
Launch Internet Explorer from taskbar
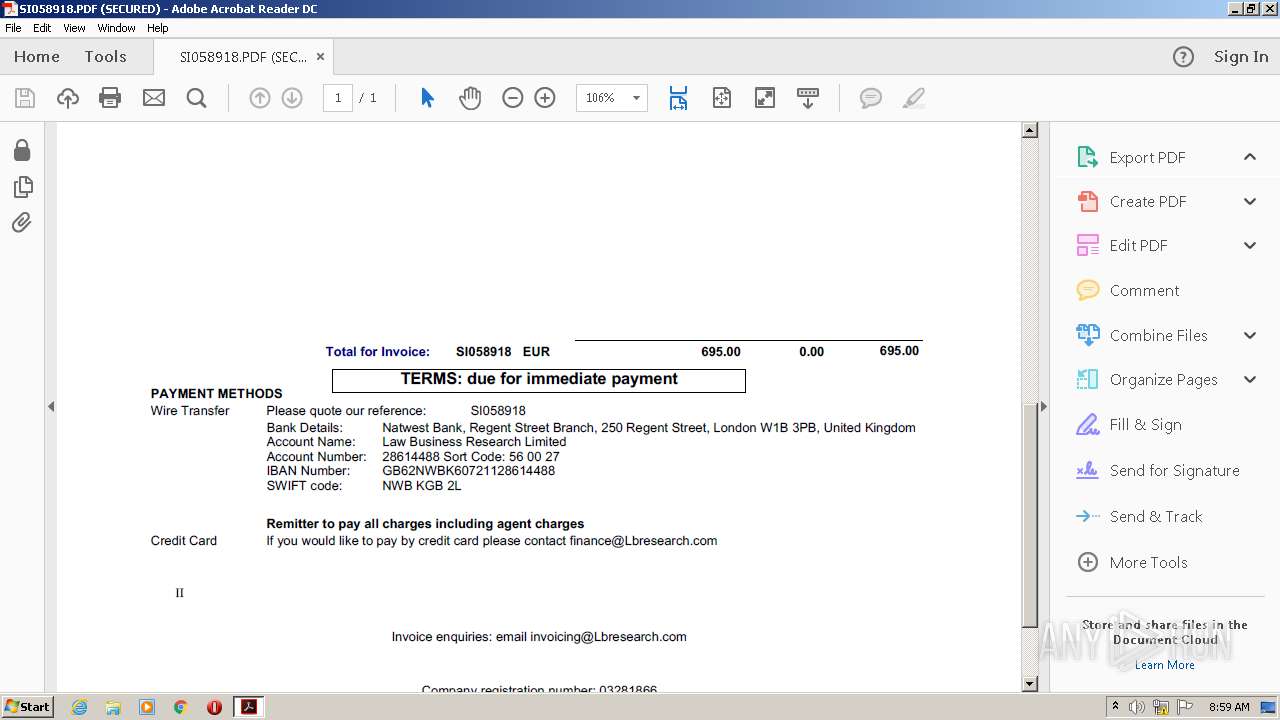pos(79,707)
